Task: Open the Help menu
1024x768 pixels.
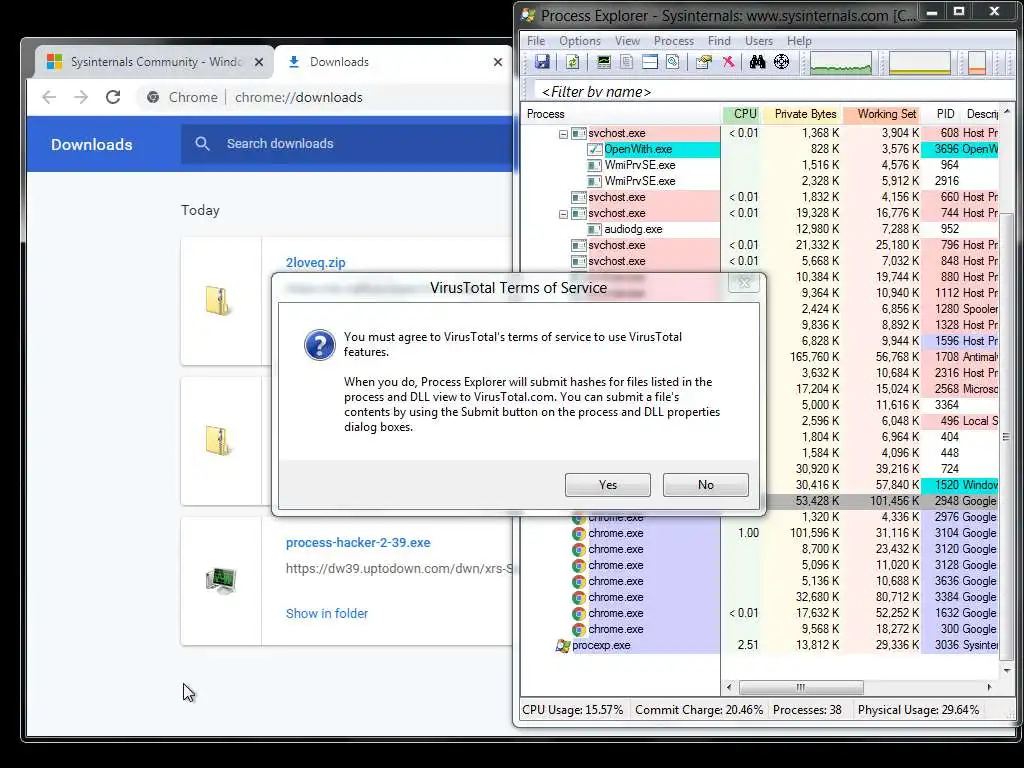Action: pyautogui.click(x=799, y=40)
